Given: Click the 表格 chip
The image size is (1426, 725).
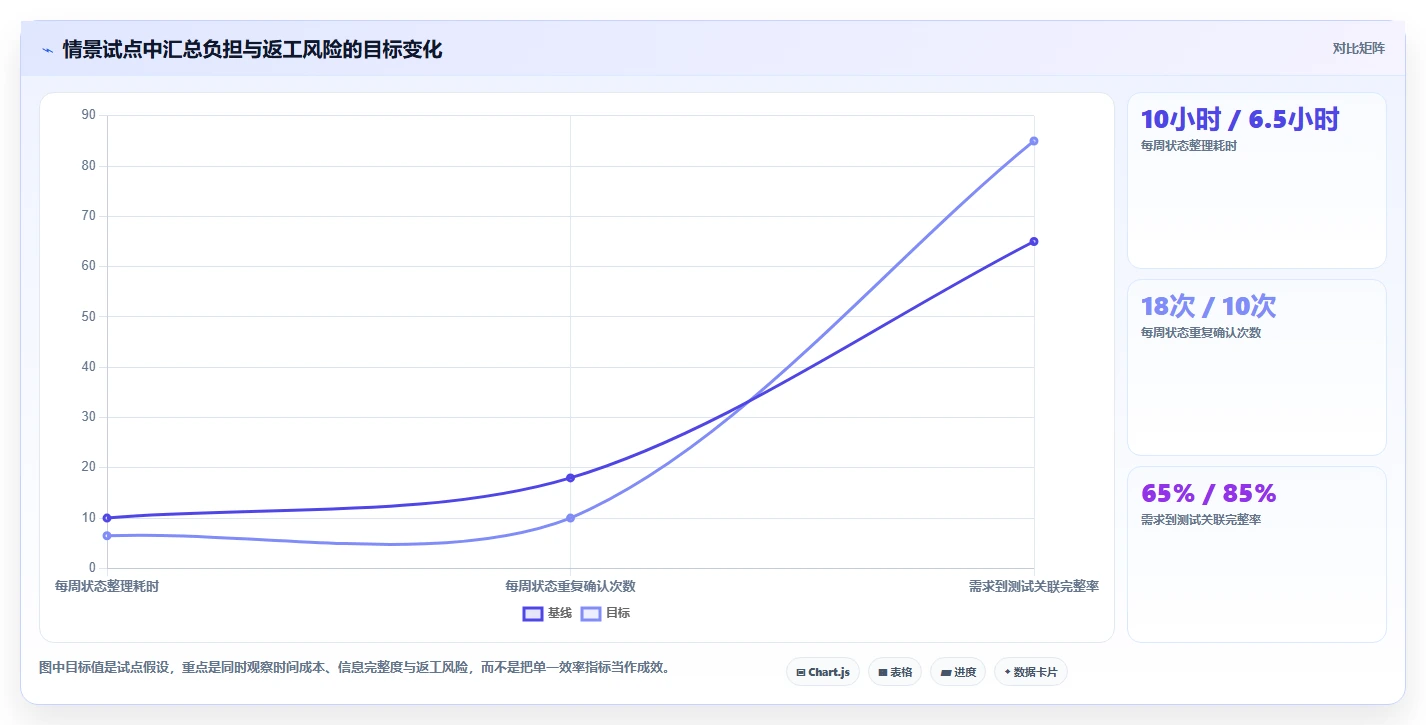Looking at the screenshot, I should 895,672.
